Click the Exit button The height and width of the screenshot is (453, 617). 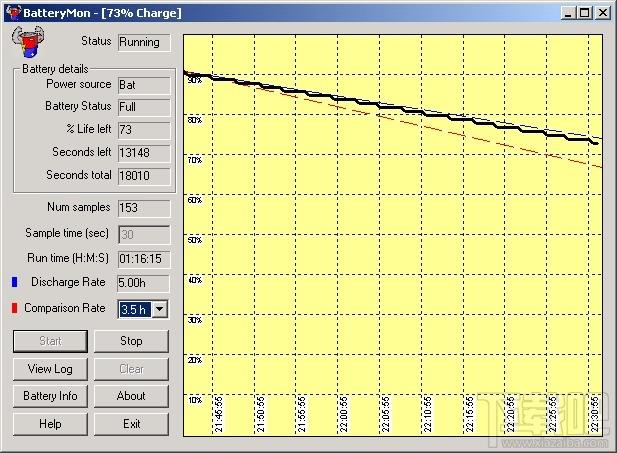[x=131, y=424]
